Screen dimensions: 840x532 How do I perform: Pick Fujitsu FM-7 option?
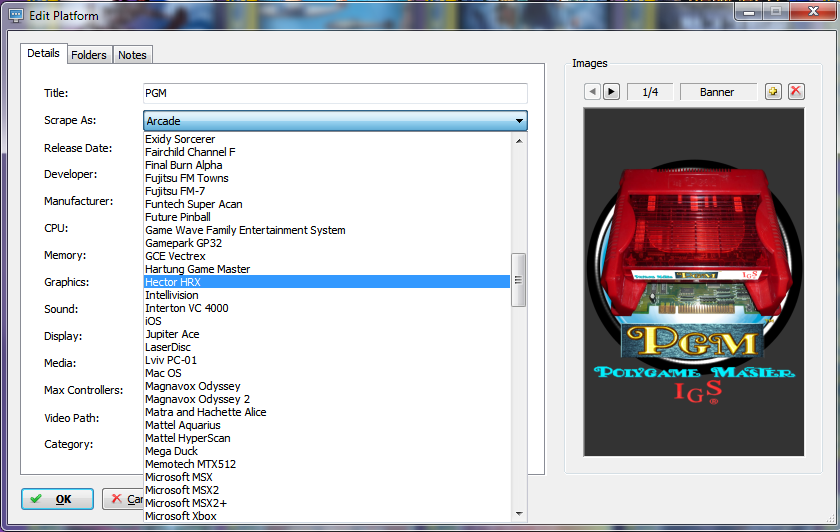click(327, 191)
